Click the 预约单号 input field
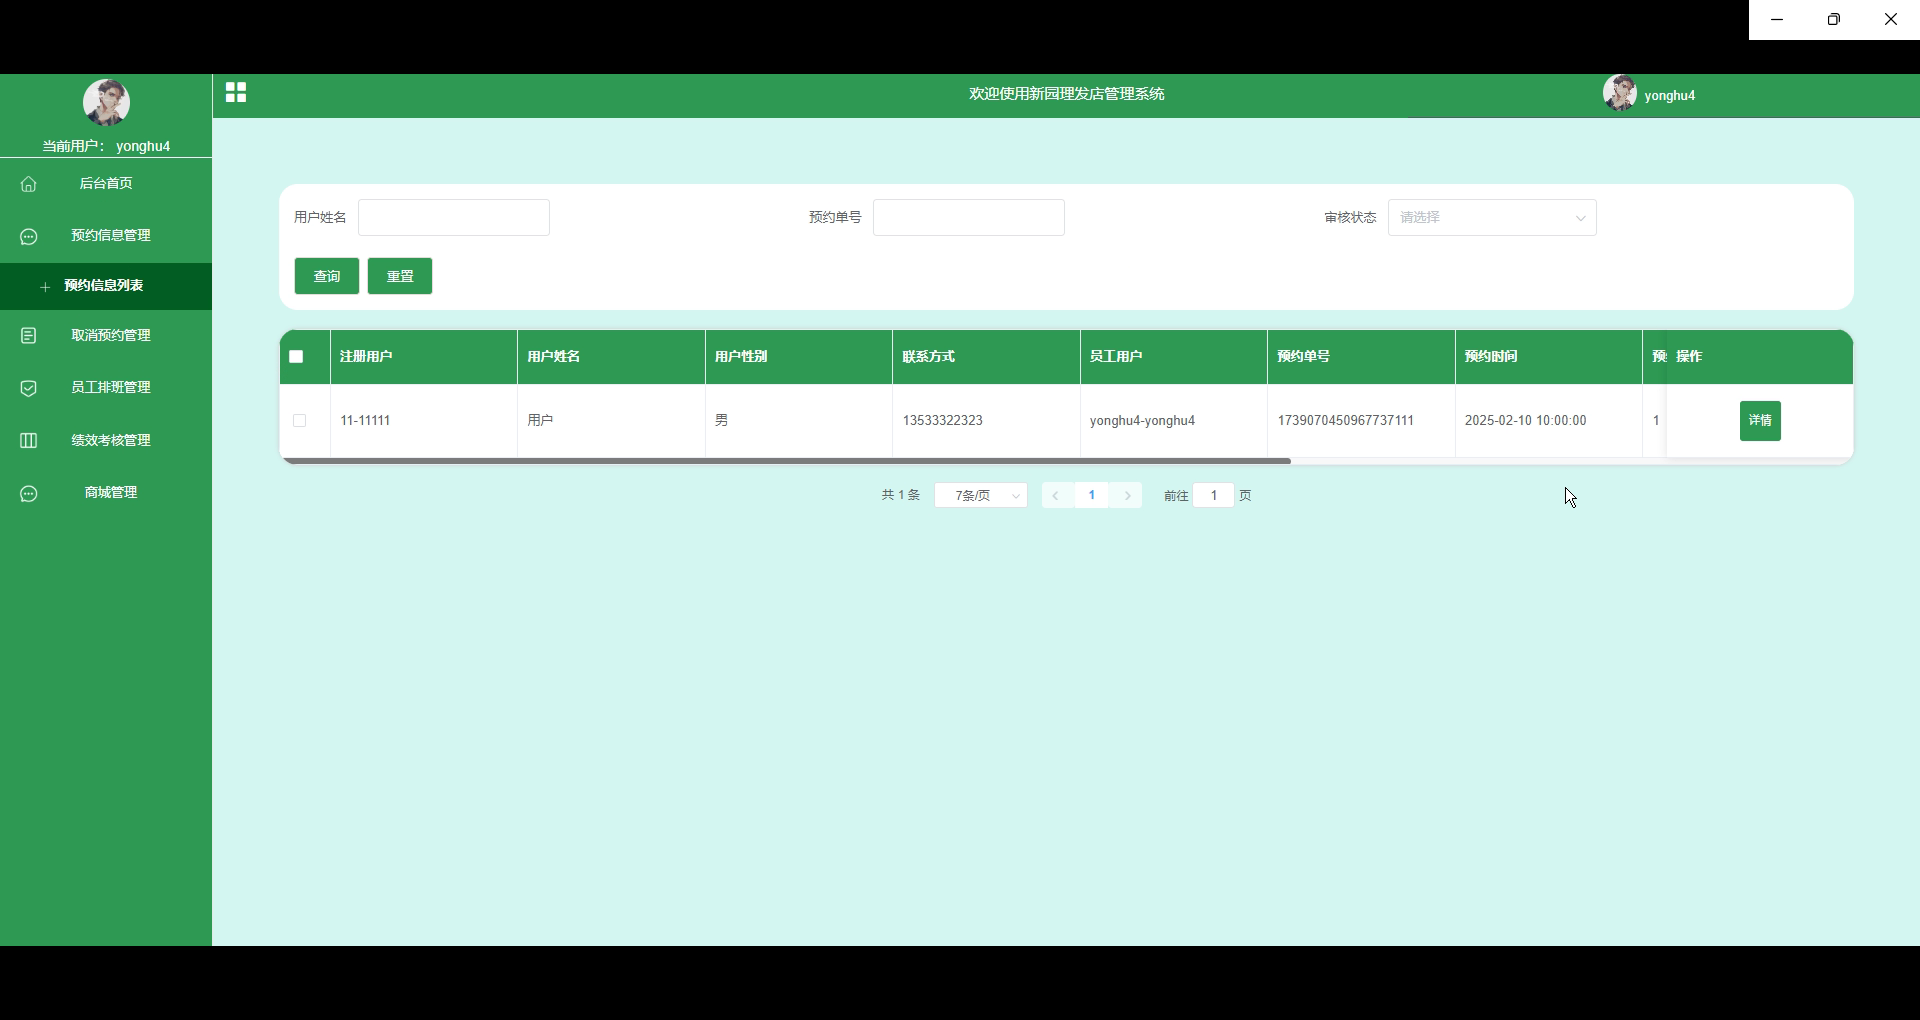Viewport: 1920px width, 1020px height. point(969,217)
